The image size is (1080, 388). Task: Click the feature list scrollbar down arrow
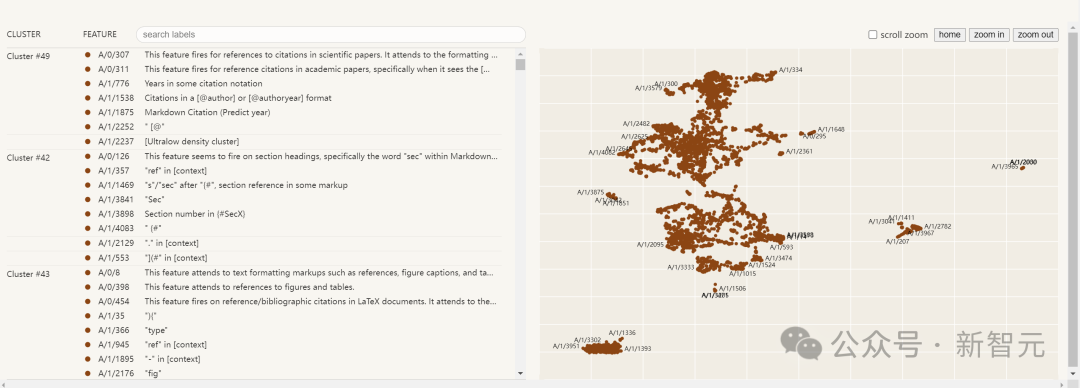[521, 374]
